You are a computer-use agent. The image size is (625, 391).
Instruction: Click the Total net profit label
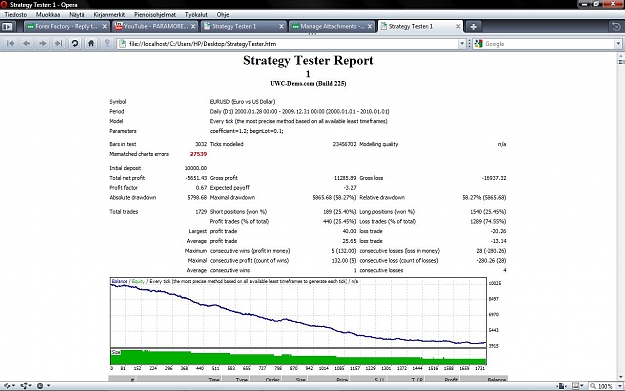click(127, 178)
